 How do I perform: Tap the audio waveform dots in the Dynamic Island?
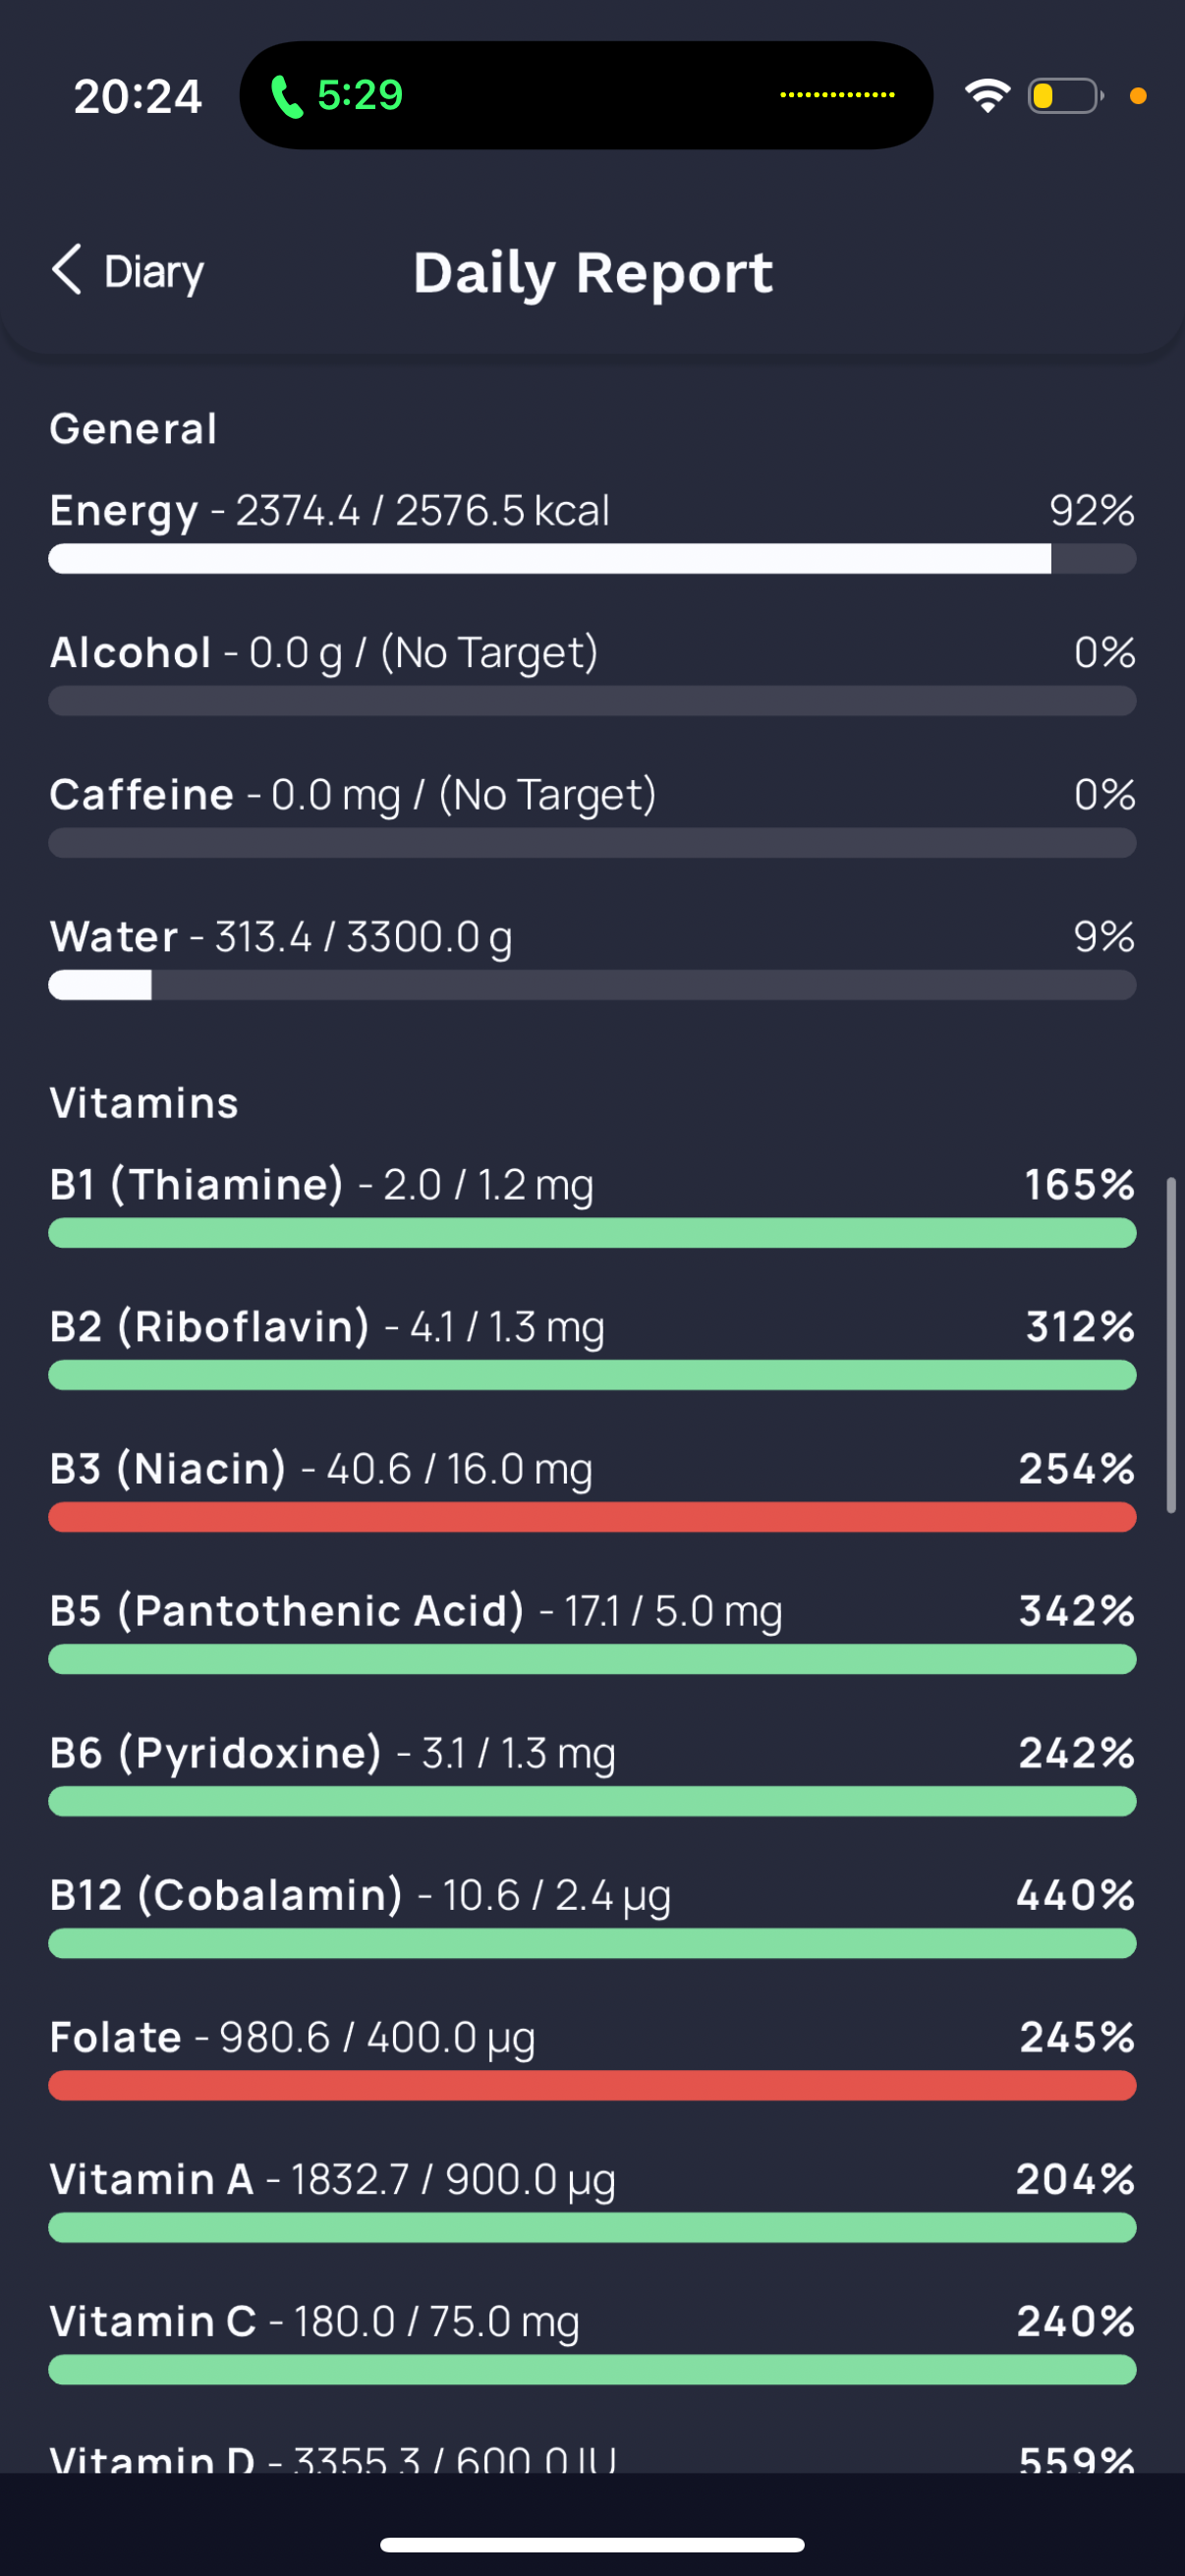coord(837,95)
